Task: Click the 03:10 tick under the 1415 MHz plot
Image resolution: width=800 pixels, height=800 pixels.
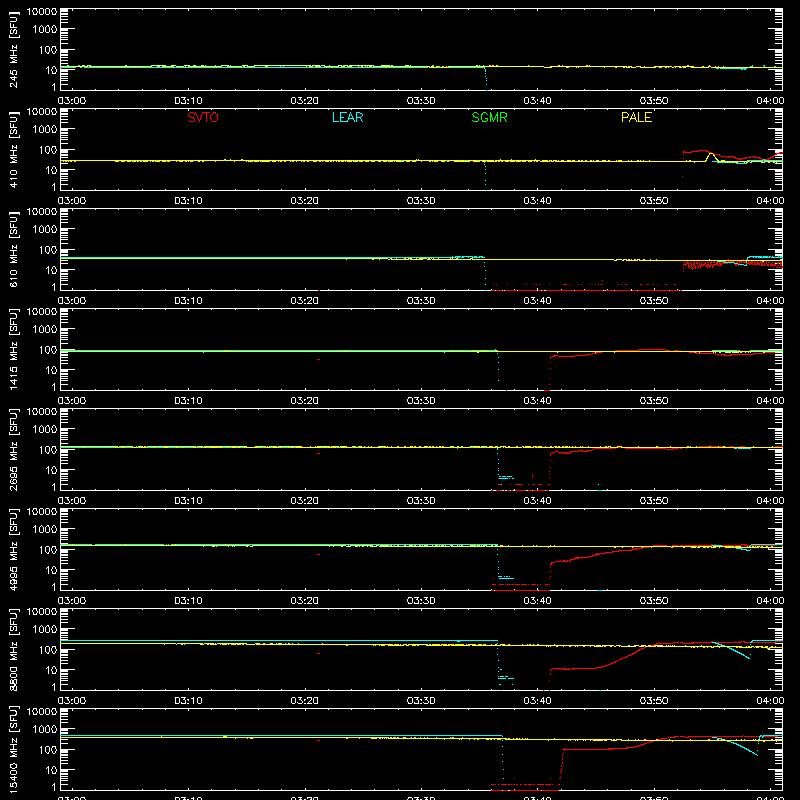Action: [188, 401]
